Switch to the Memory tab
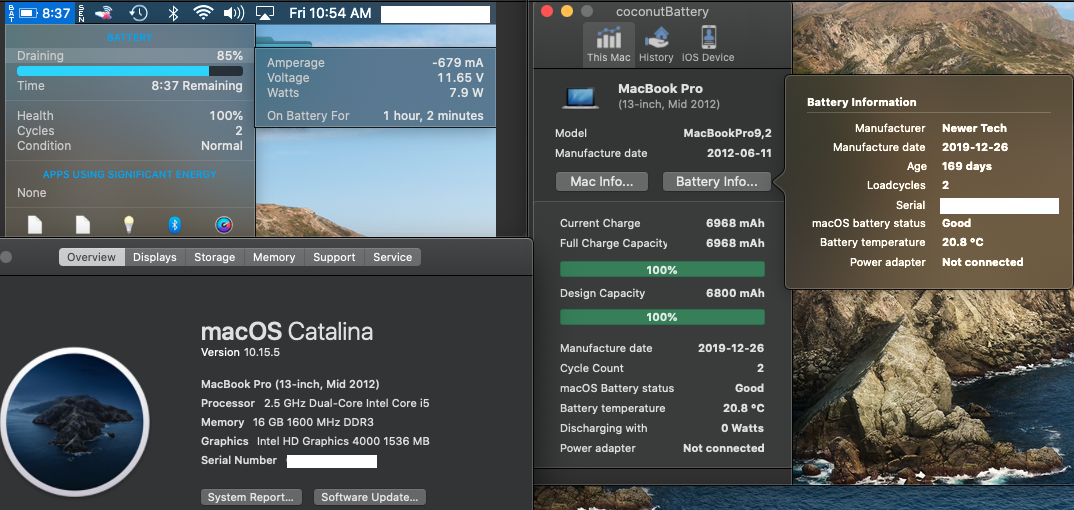Viewport: 1074px width, 510px height. click(274, 257)
